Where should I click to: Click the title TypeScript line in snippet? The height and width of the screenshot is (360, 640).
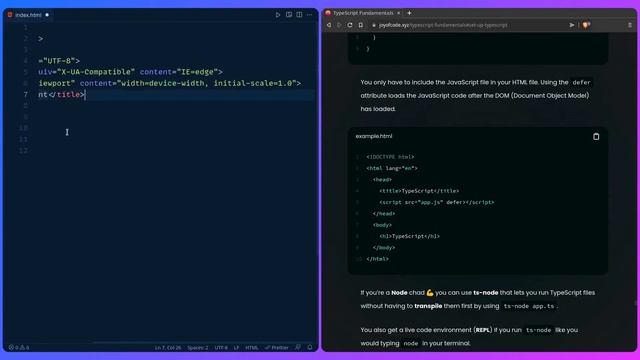click(x=419, y=191)
